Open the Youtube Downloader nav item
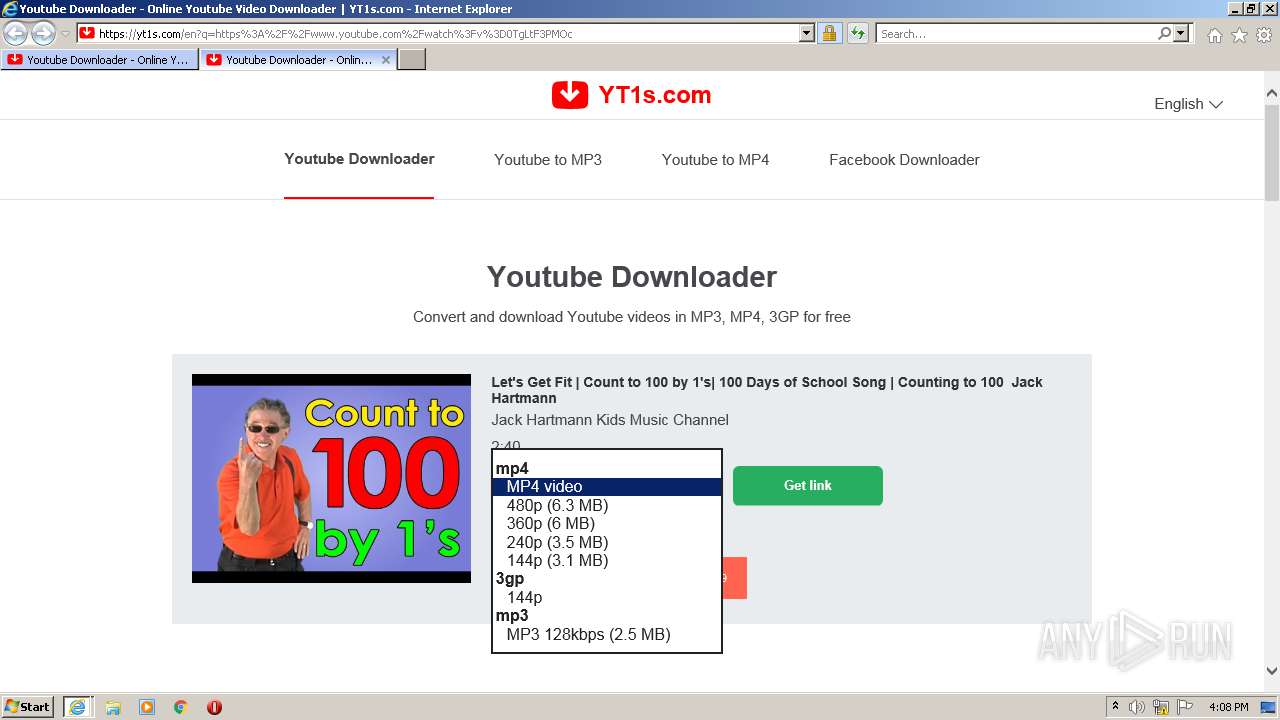 [x=359, y=159]
